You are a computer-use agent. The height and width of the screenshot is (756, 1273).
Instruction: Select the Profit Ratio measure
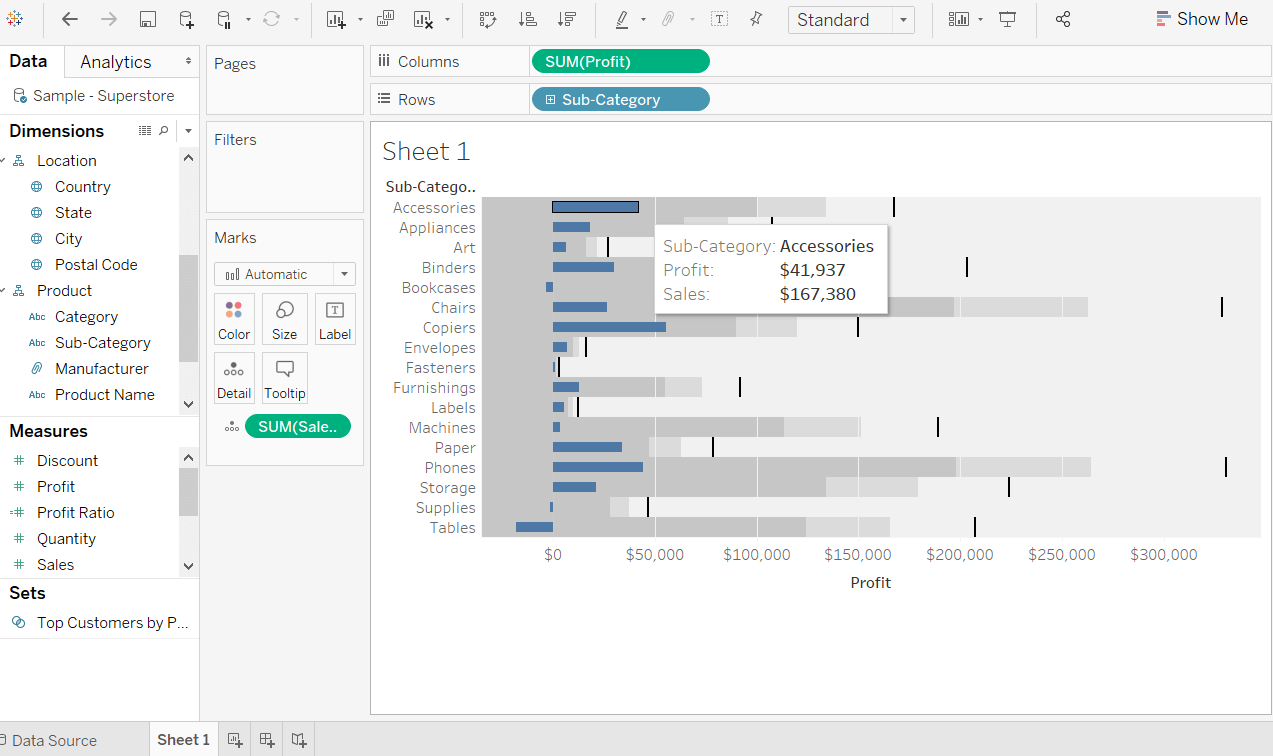pyautogui.click(x=76, y=513)
